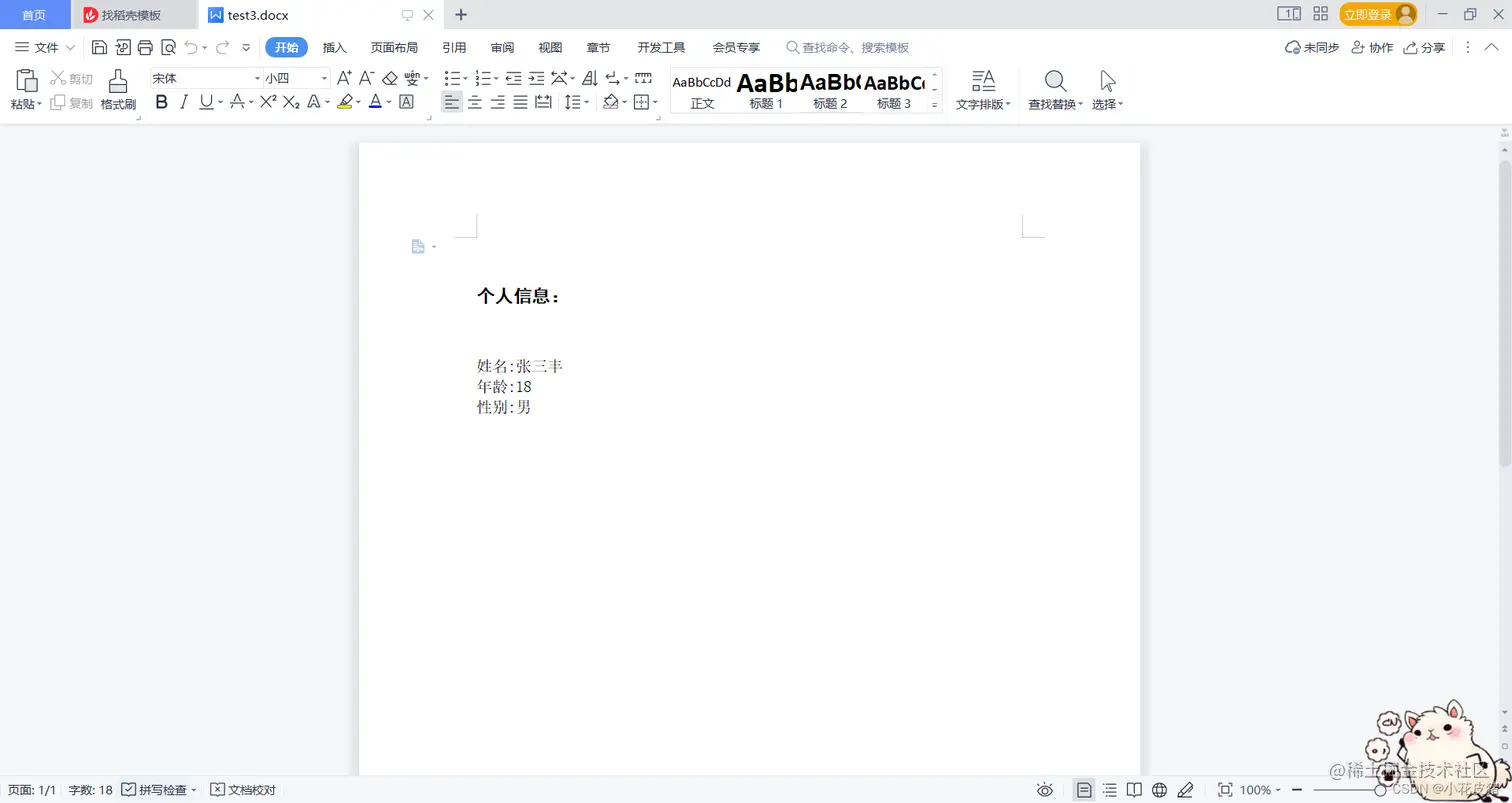Click the blue font color button
The height and width of the screenshot is (803, 1512).
point(375,102)
